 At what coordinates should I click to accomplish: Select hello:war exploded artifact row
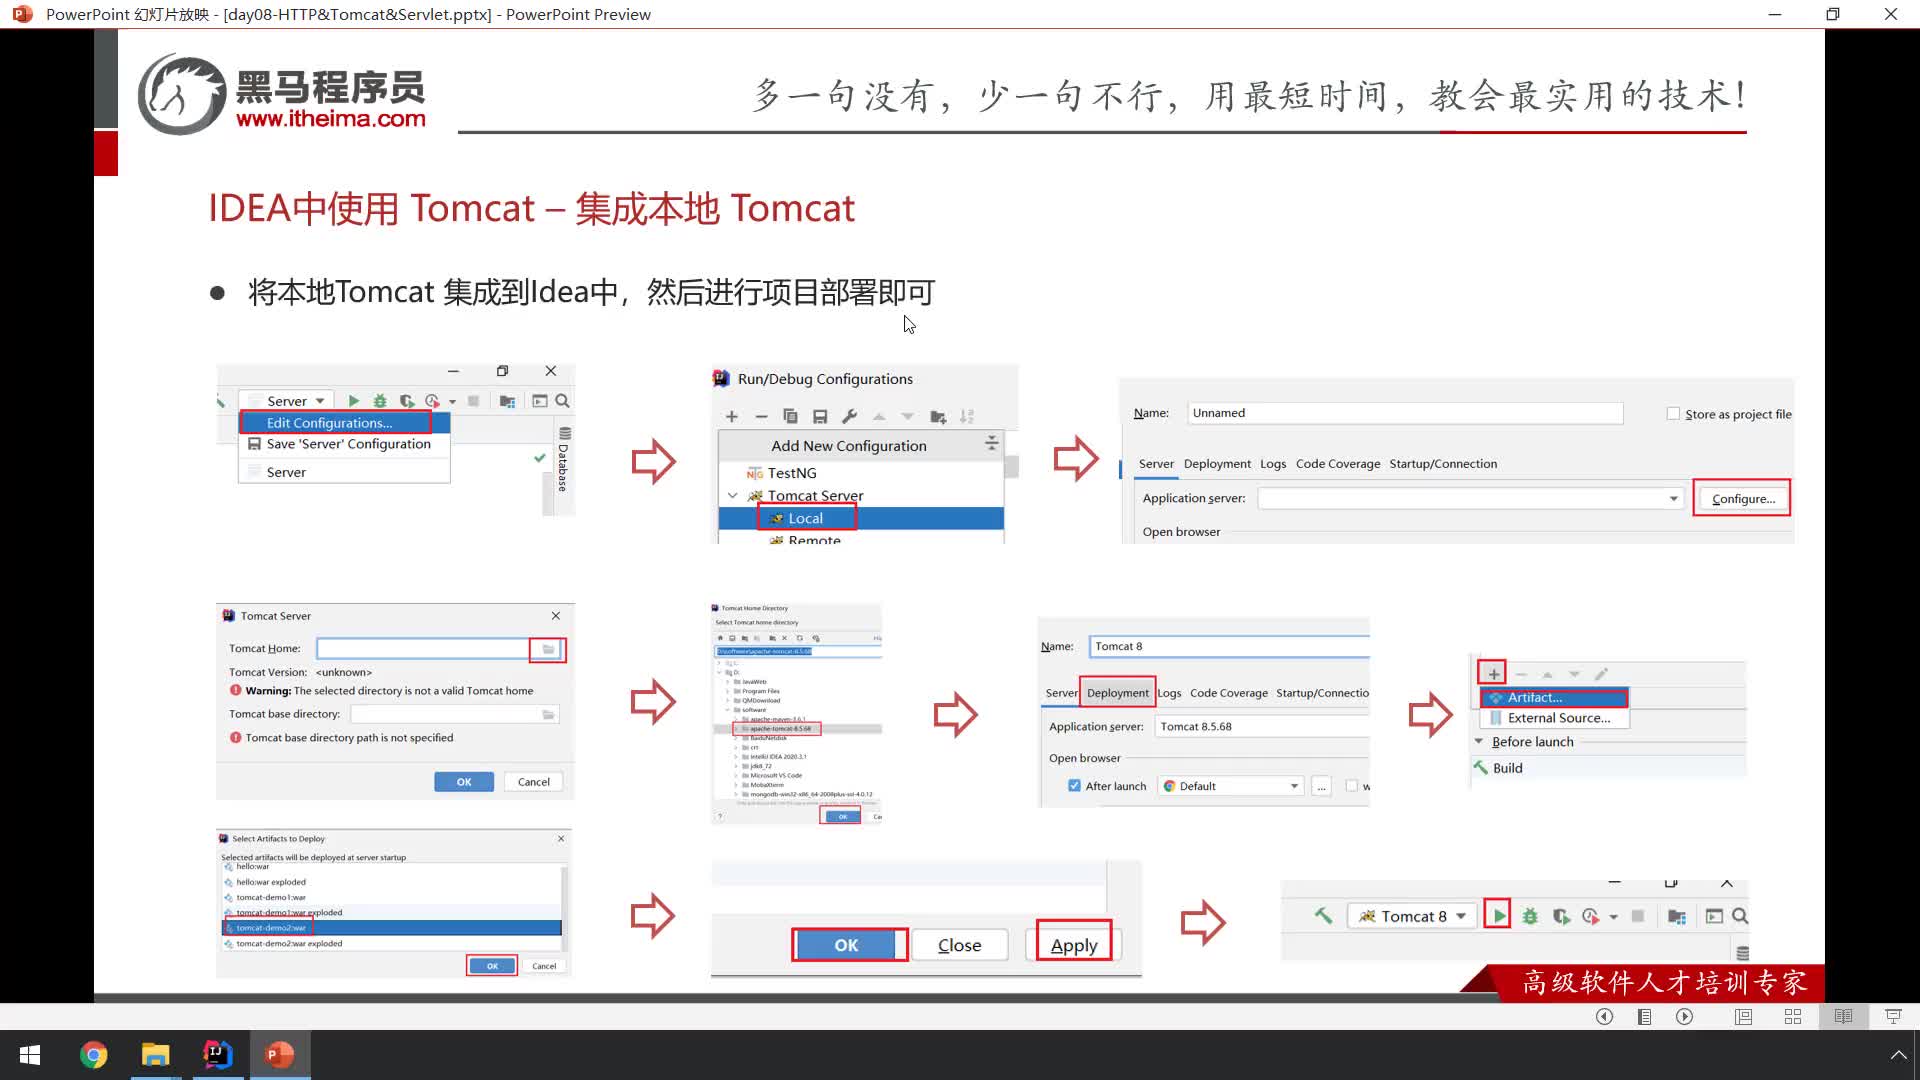pos(391,882)
